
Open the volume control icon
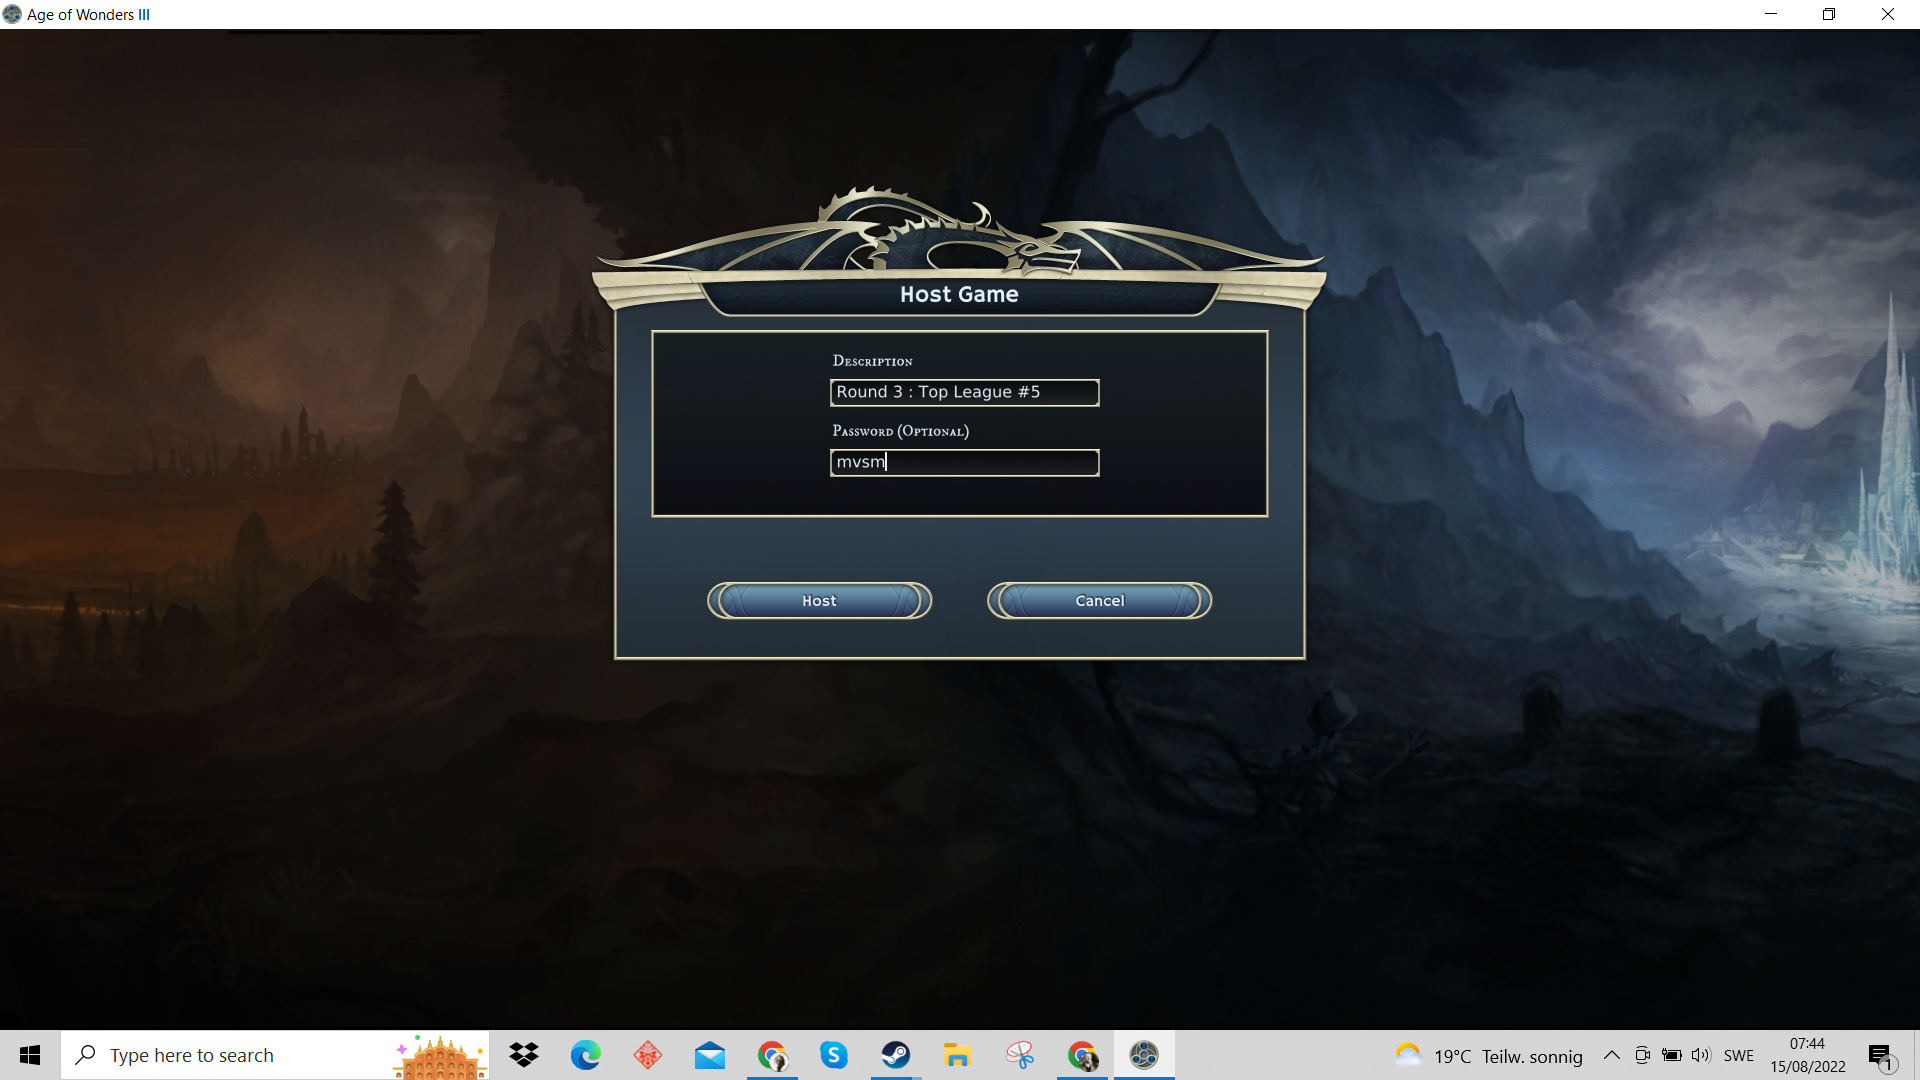click(x=1701, y=1055)
